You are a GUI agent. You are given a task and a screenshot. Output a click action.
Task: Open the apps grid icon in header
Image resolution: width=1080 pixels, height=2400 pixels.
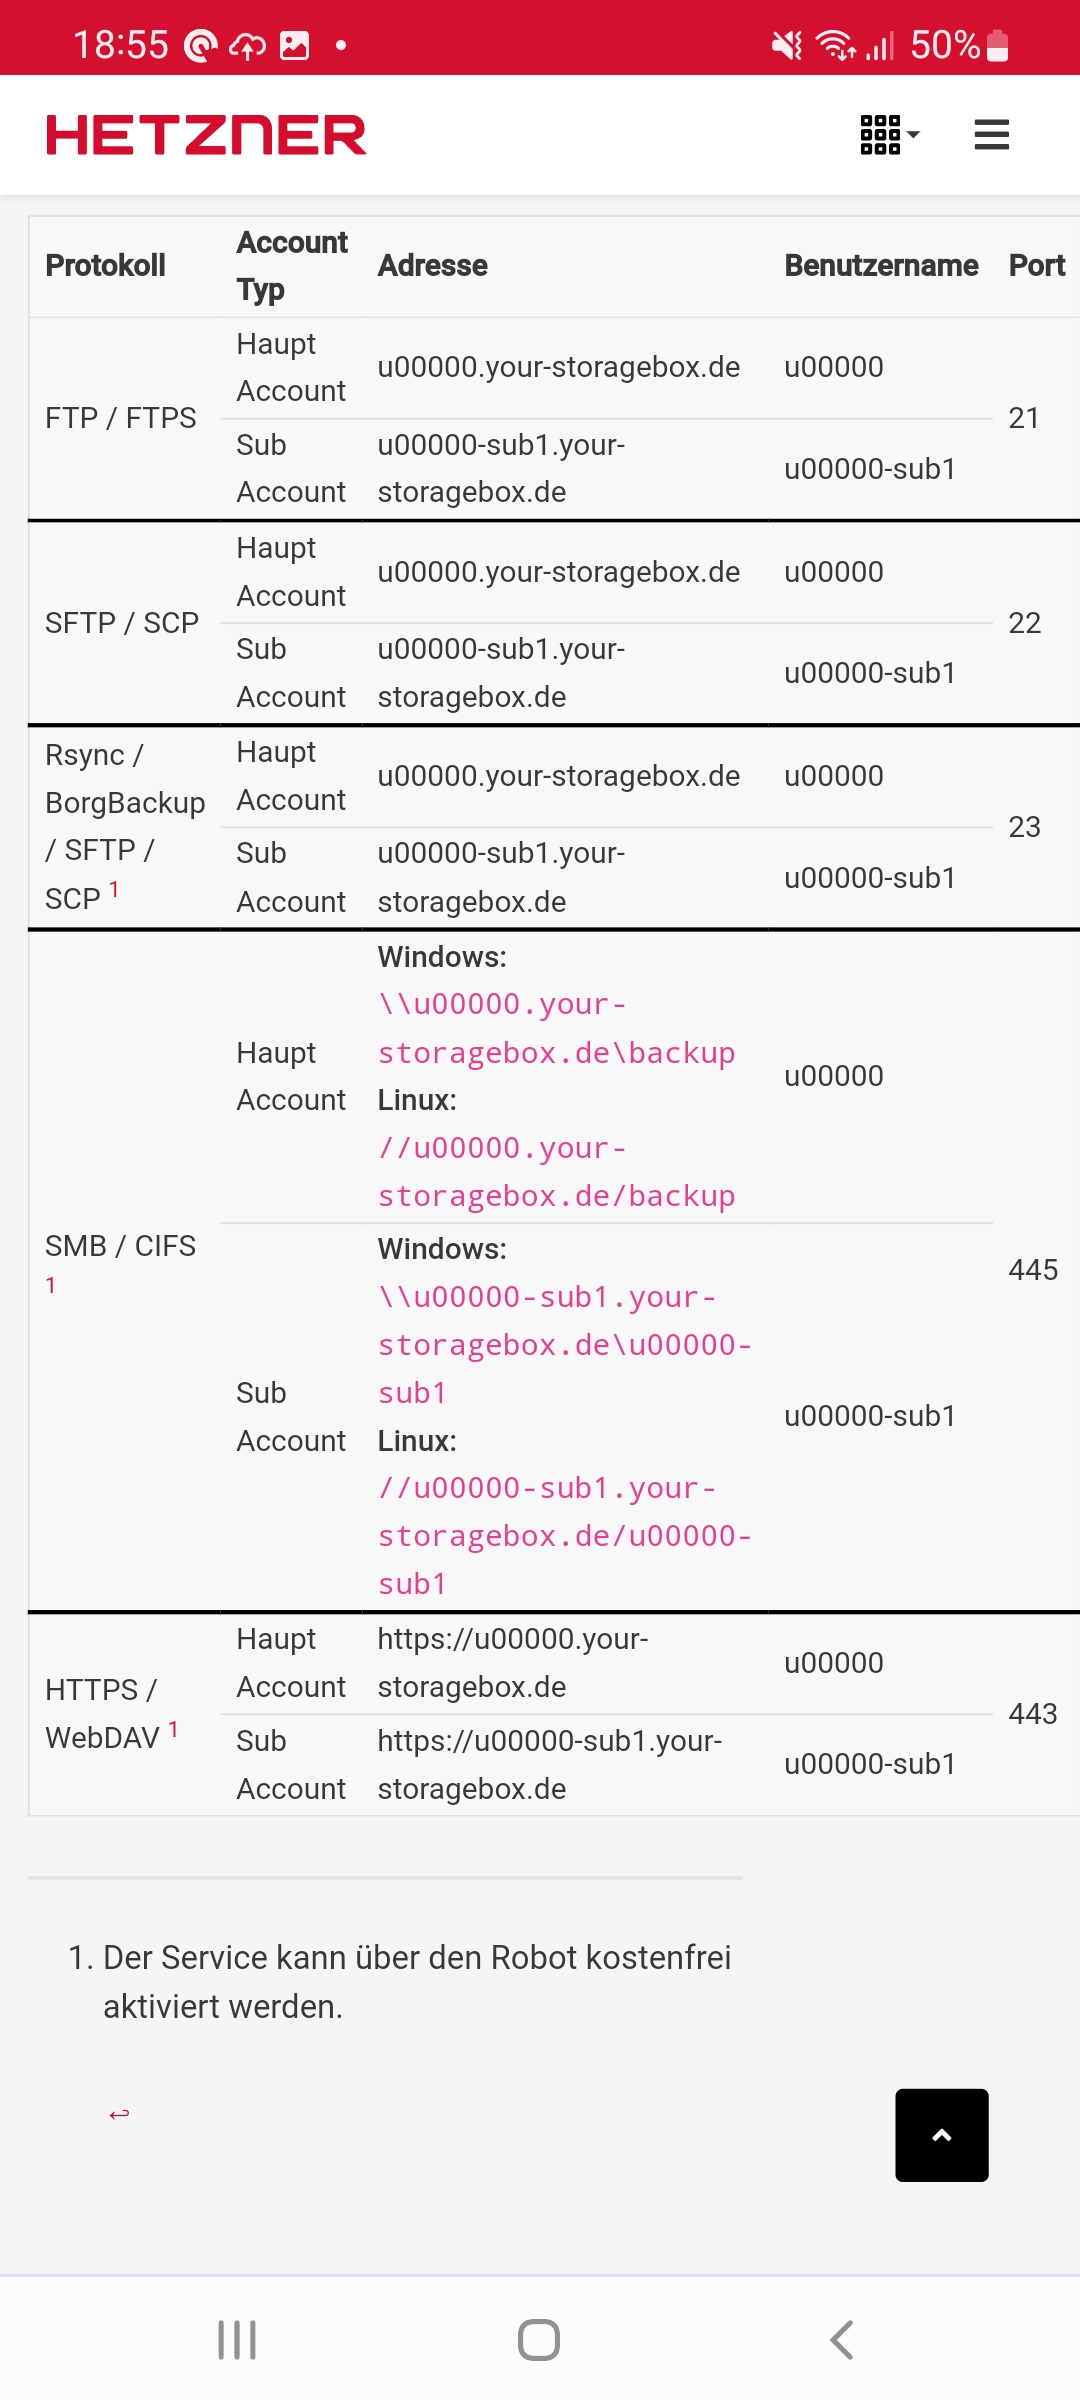pyautogui.click(x=878, y=134)
